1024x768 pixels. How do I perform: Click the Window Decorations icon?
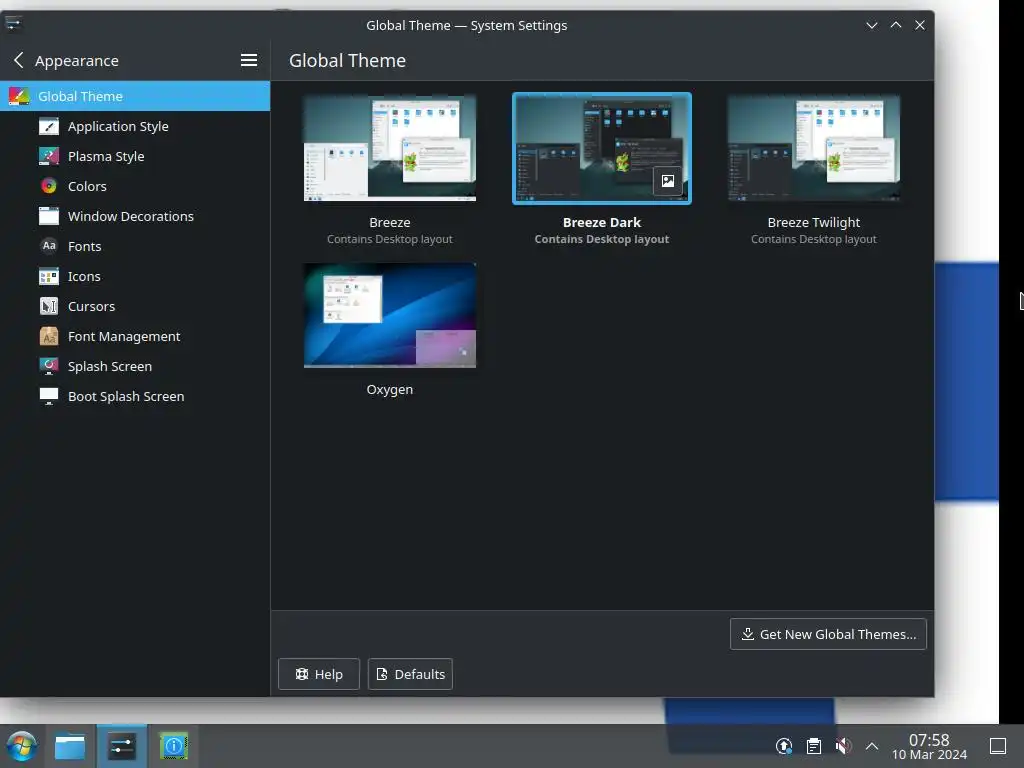pyautogui.click(x=48, y=216)
